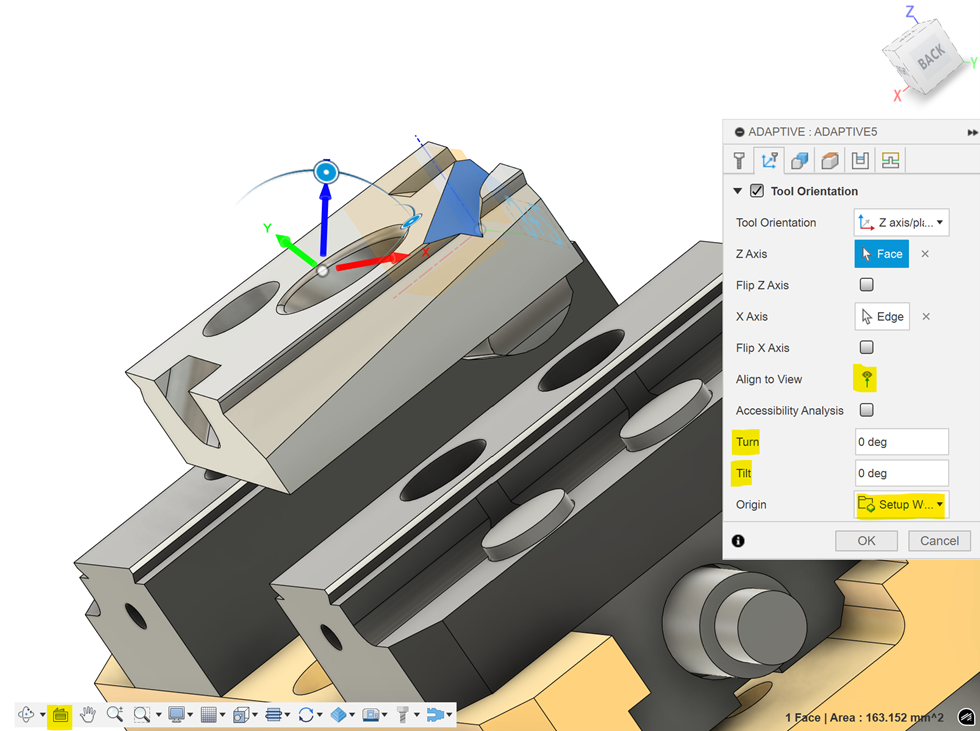Click the Align to View pin icon
980x731 pixels.
coord(864,378)
